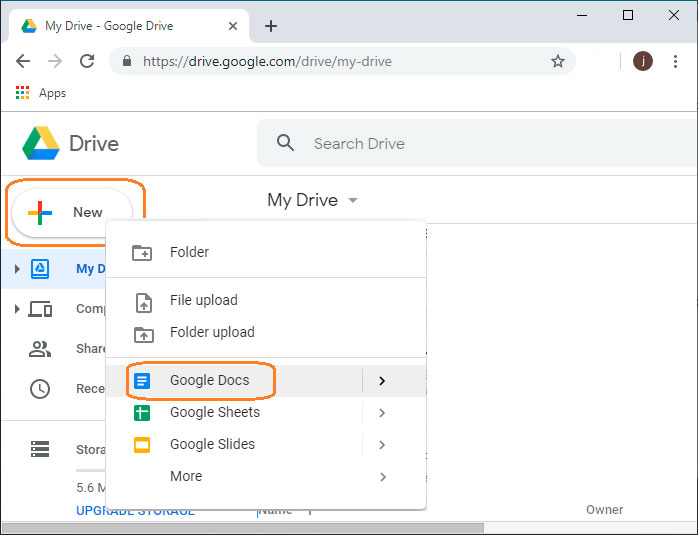
Task: Choose Folder upload from the menu
Action: pyautogui.click(x=266, y=332)
